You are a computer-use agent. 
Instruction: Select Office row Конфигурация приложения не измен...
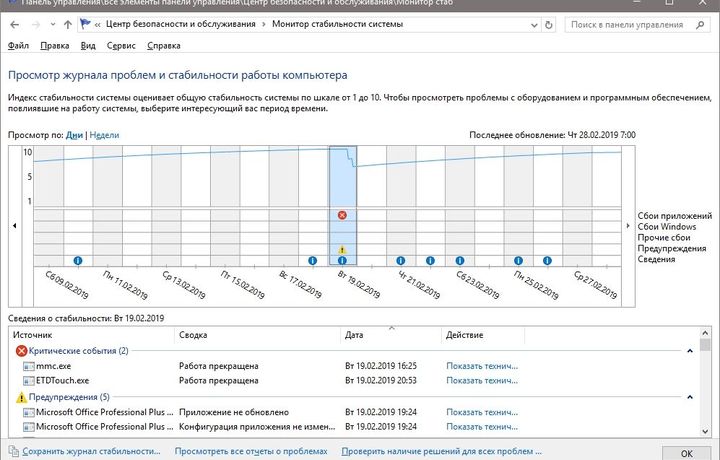point(354,426)
